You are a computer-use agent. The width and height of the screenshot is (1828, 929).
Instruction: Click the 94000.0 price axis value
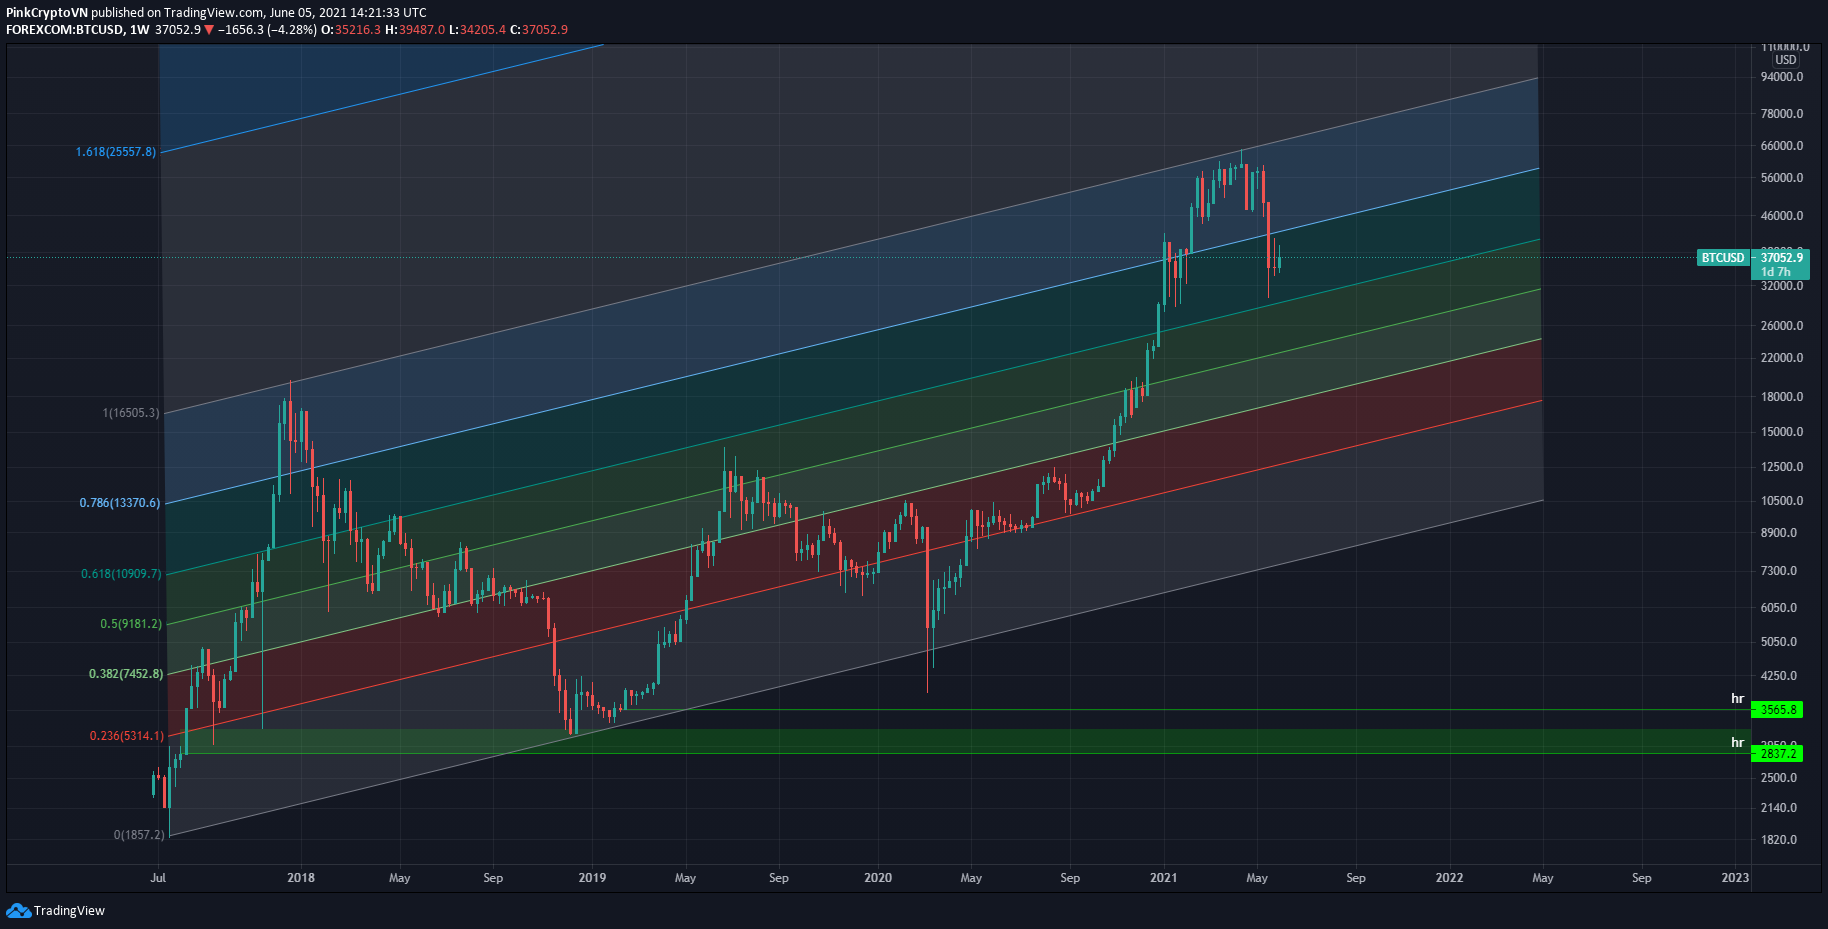tap(1782, 77)
